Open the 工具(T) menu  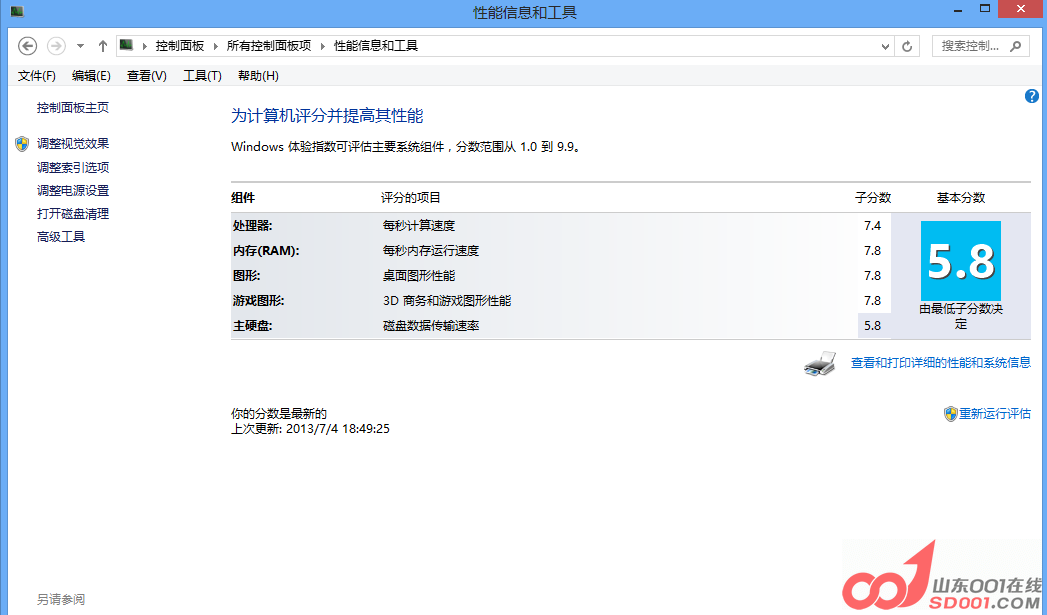(202, 76)
